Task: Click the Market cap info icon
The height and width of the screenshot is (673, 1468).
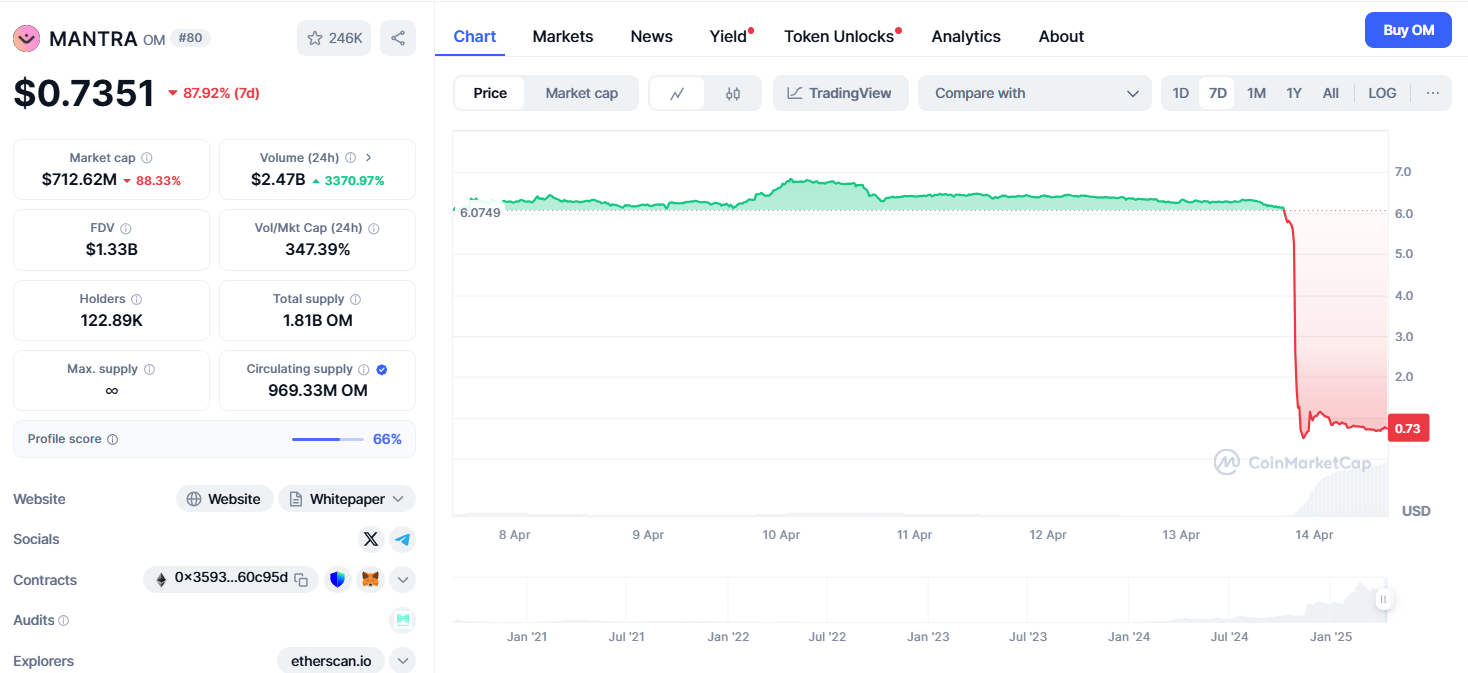Action: point(147,158)
